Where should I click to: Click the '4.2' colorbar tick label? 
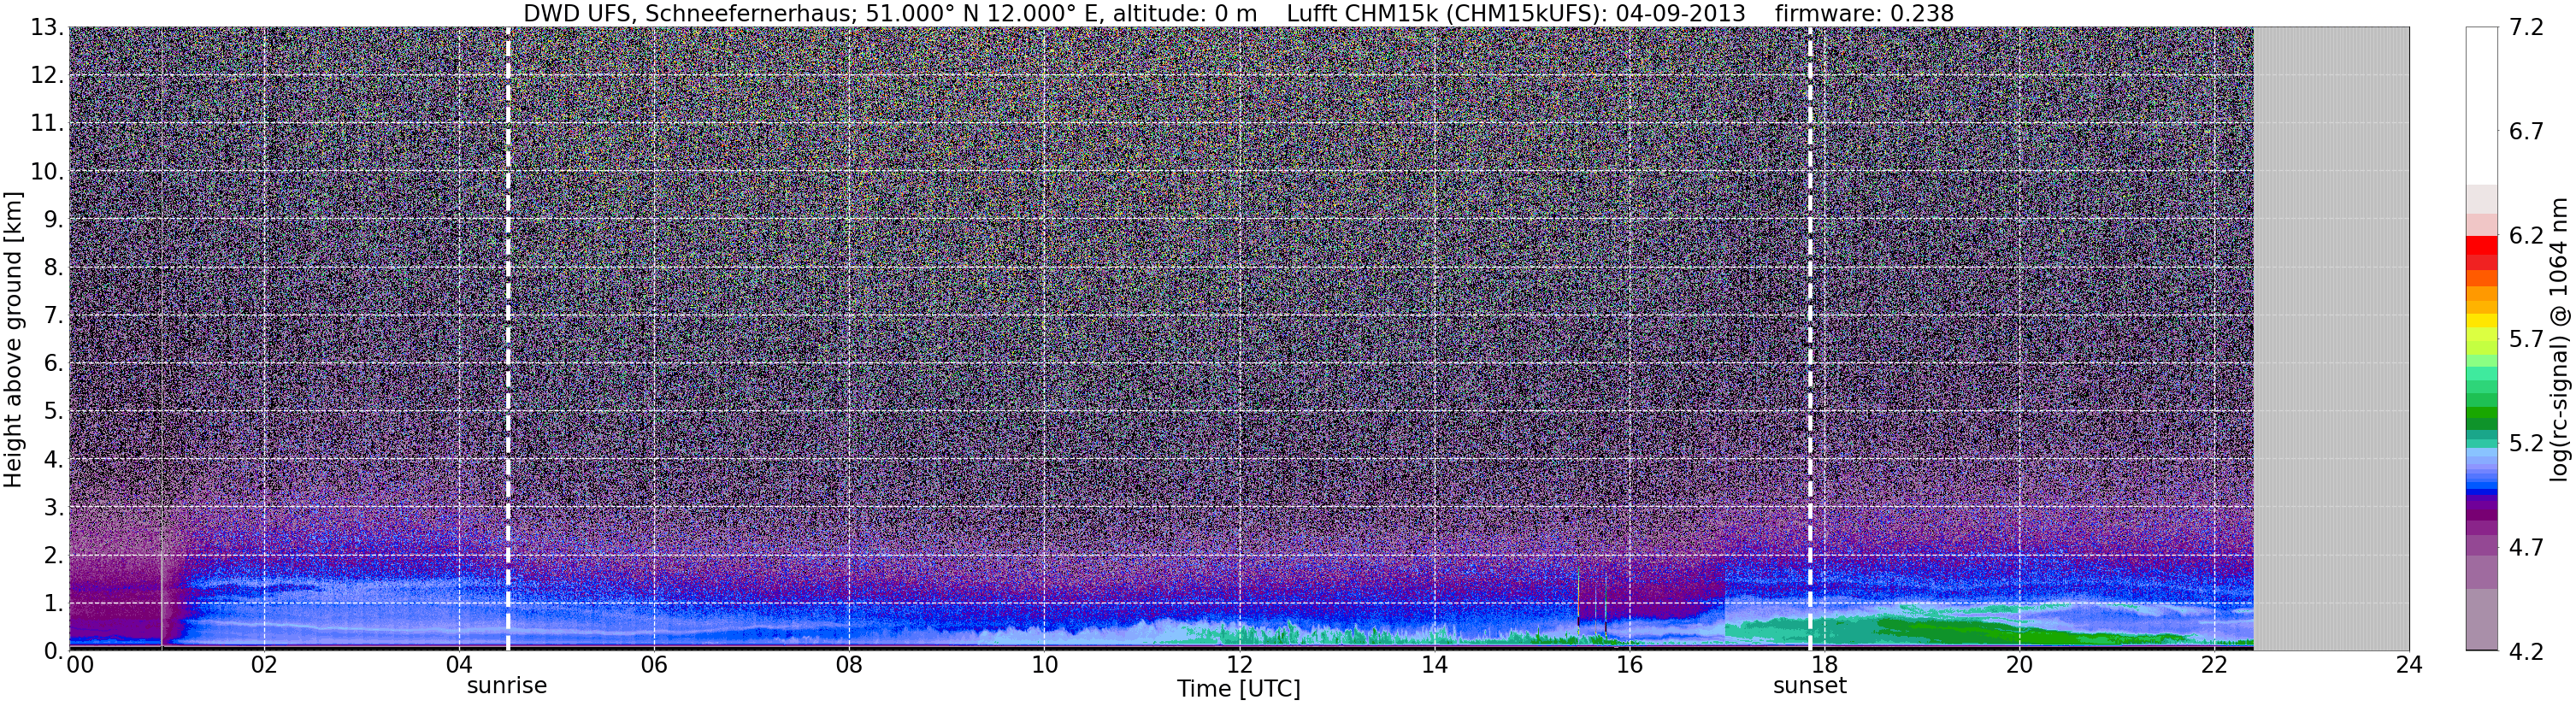[x=2526, y=651]
